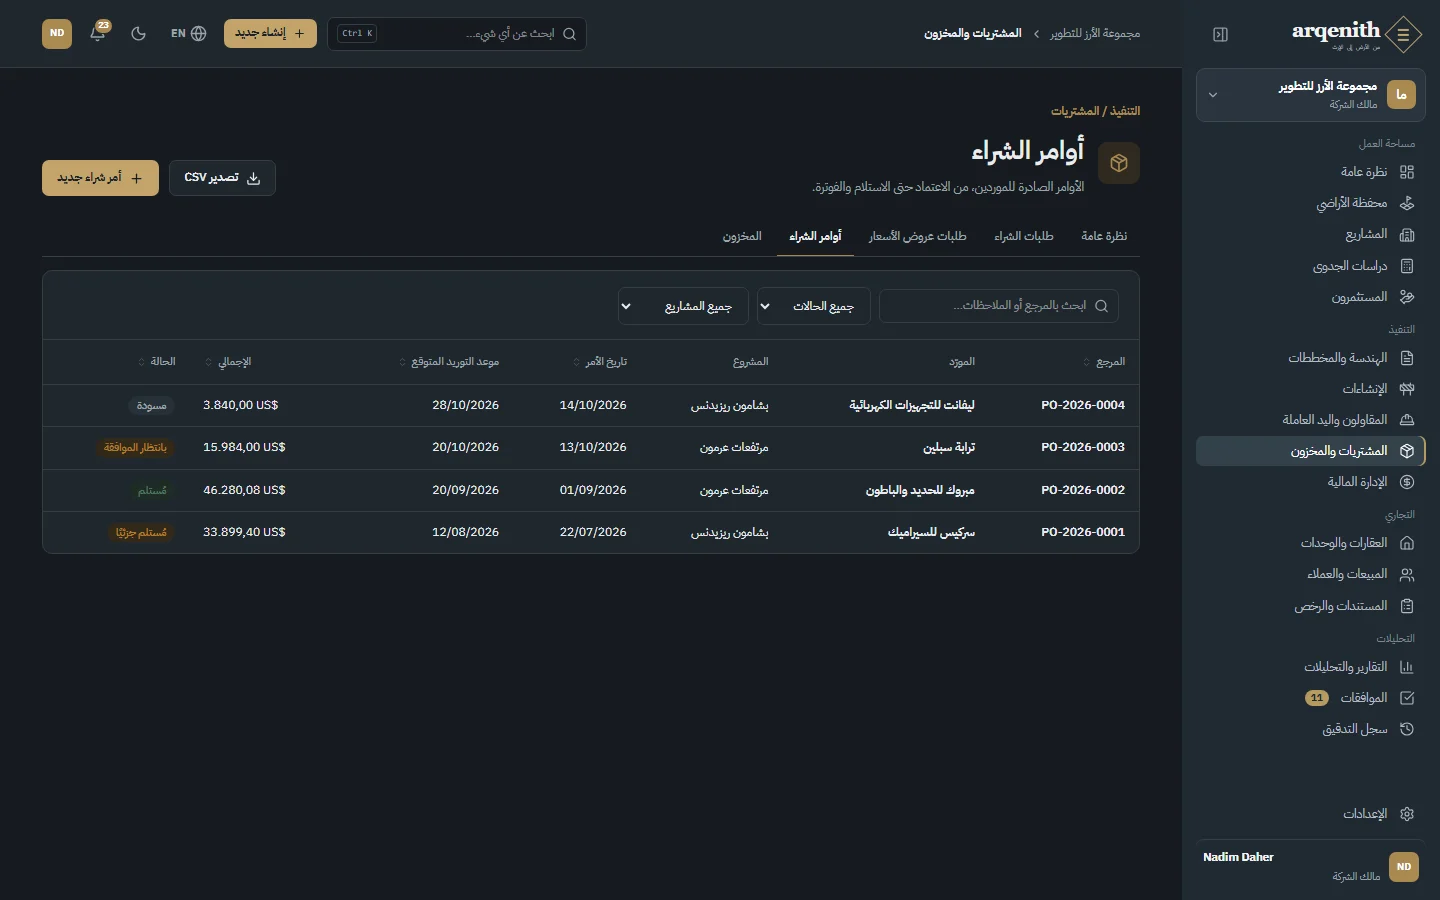Collapse the sidebar panel icon

1220,34
